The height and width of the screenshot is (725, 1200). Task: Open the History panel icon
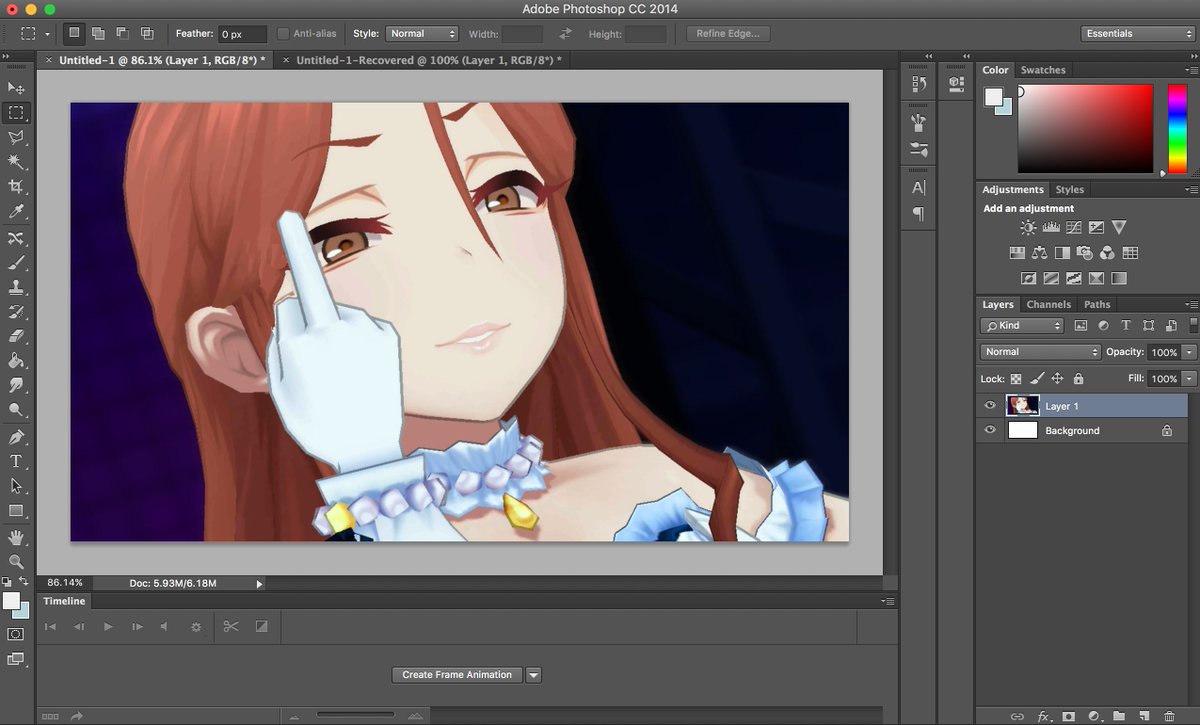tap(919, 84)
